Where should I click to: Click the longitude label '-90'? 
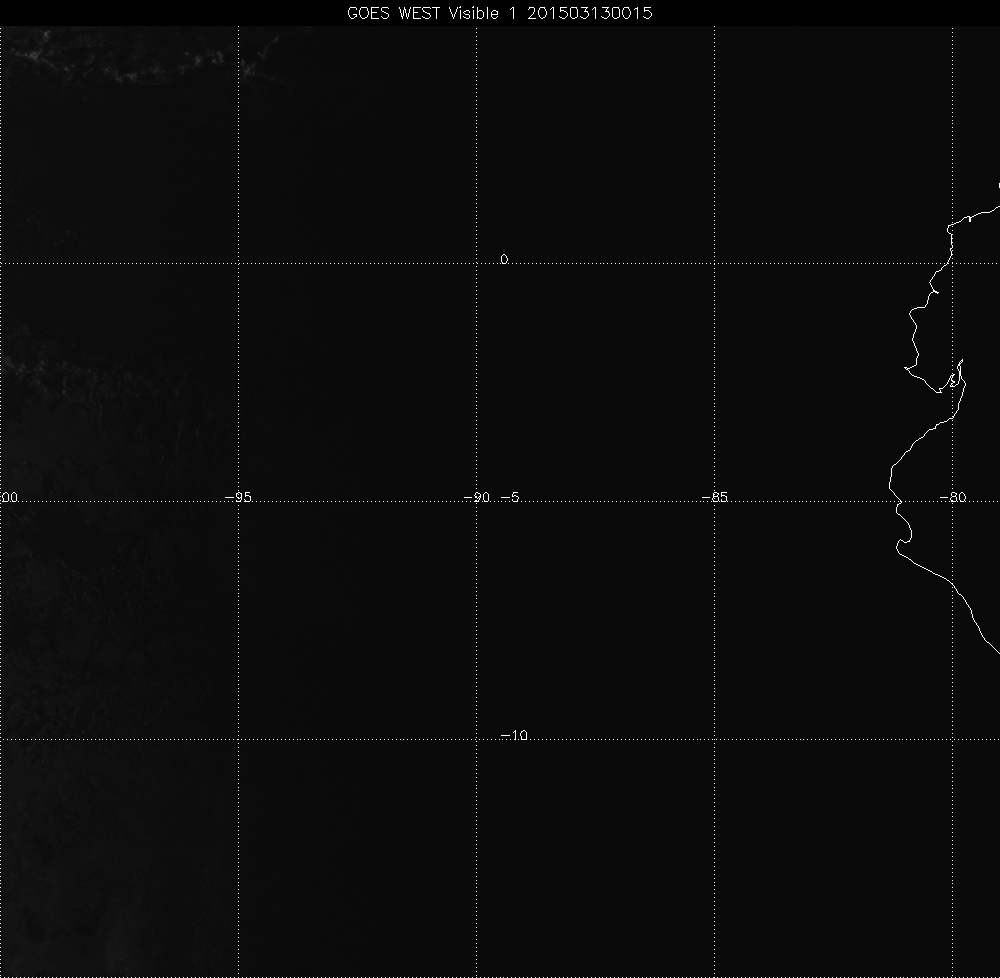476,497
